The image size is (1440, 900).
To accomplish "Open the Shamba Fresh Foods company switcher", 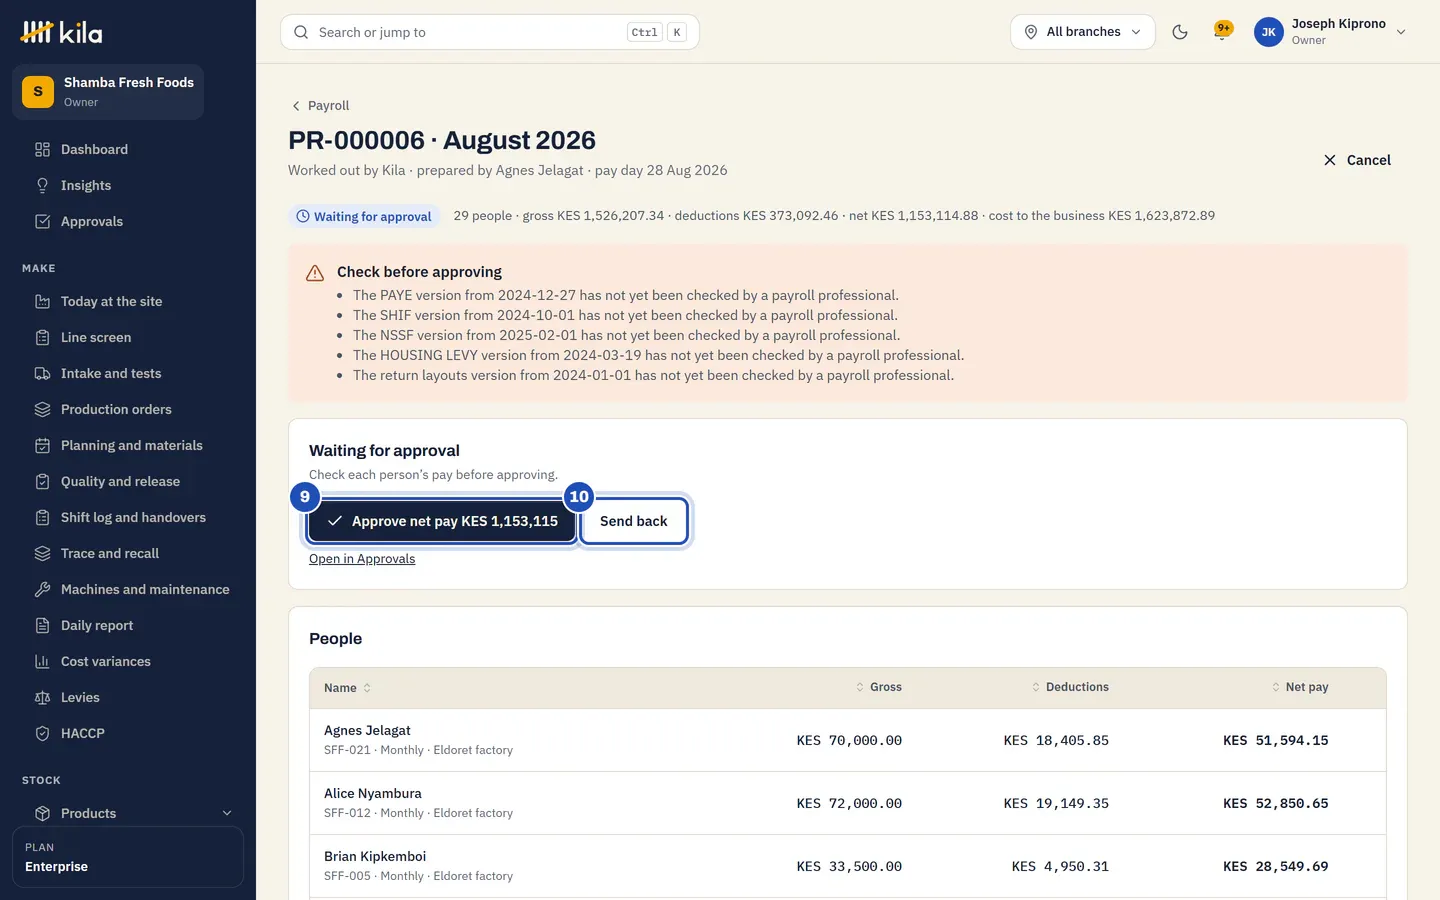I will [108, 92].
